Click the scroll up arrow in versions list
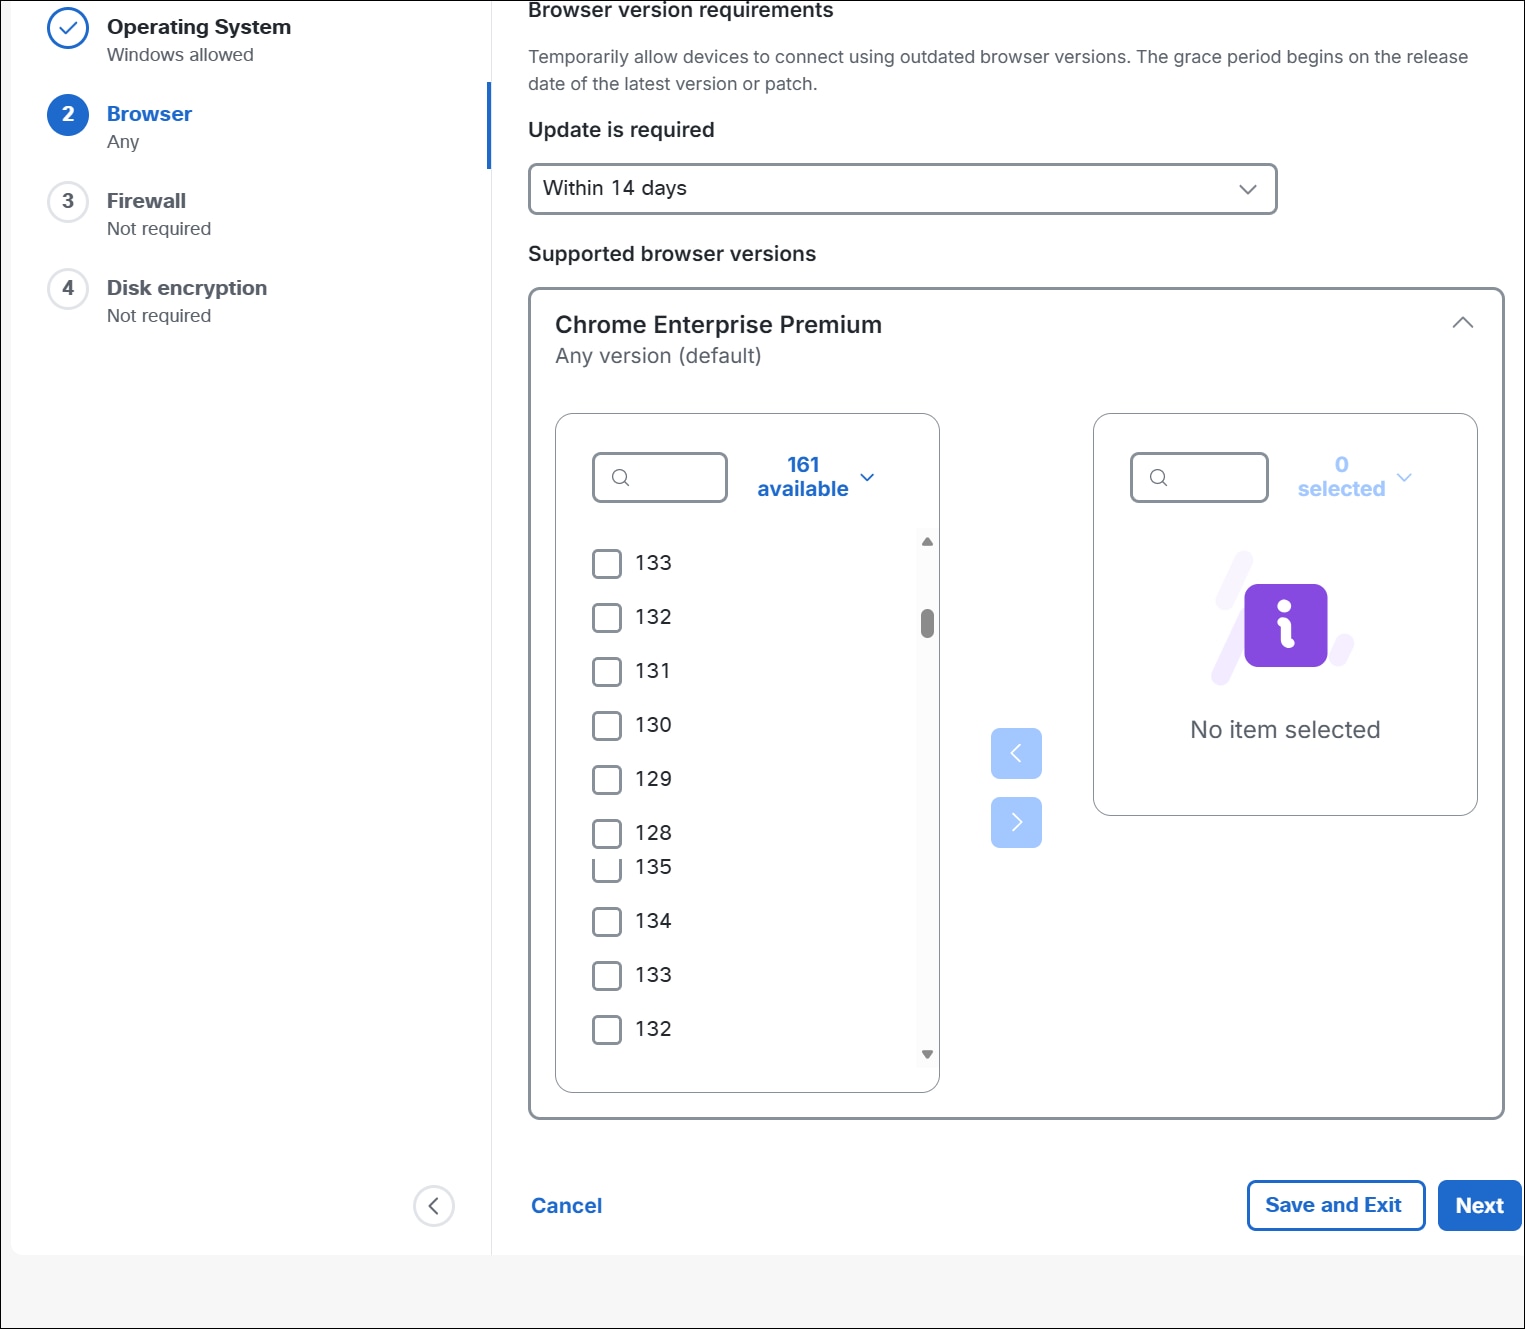 pyautogui.click(x=927, y=542)
